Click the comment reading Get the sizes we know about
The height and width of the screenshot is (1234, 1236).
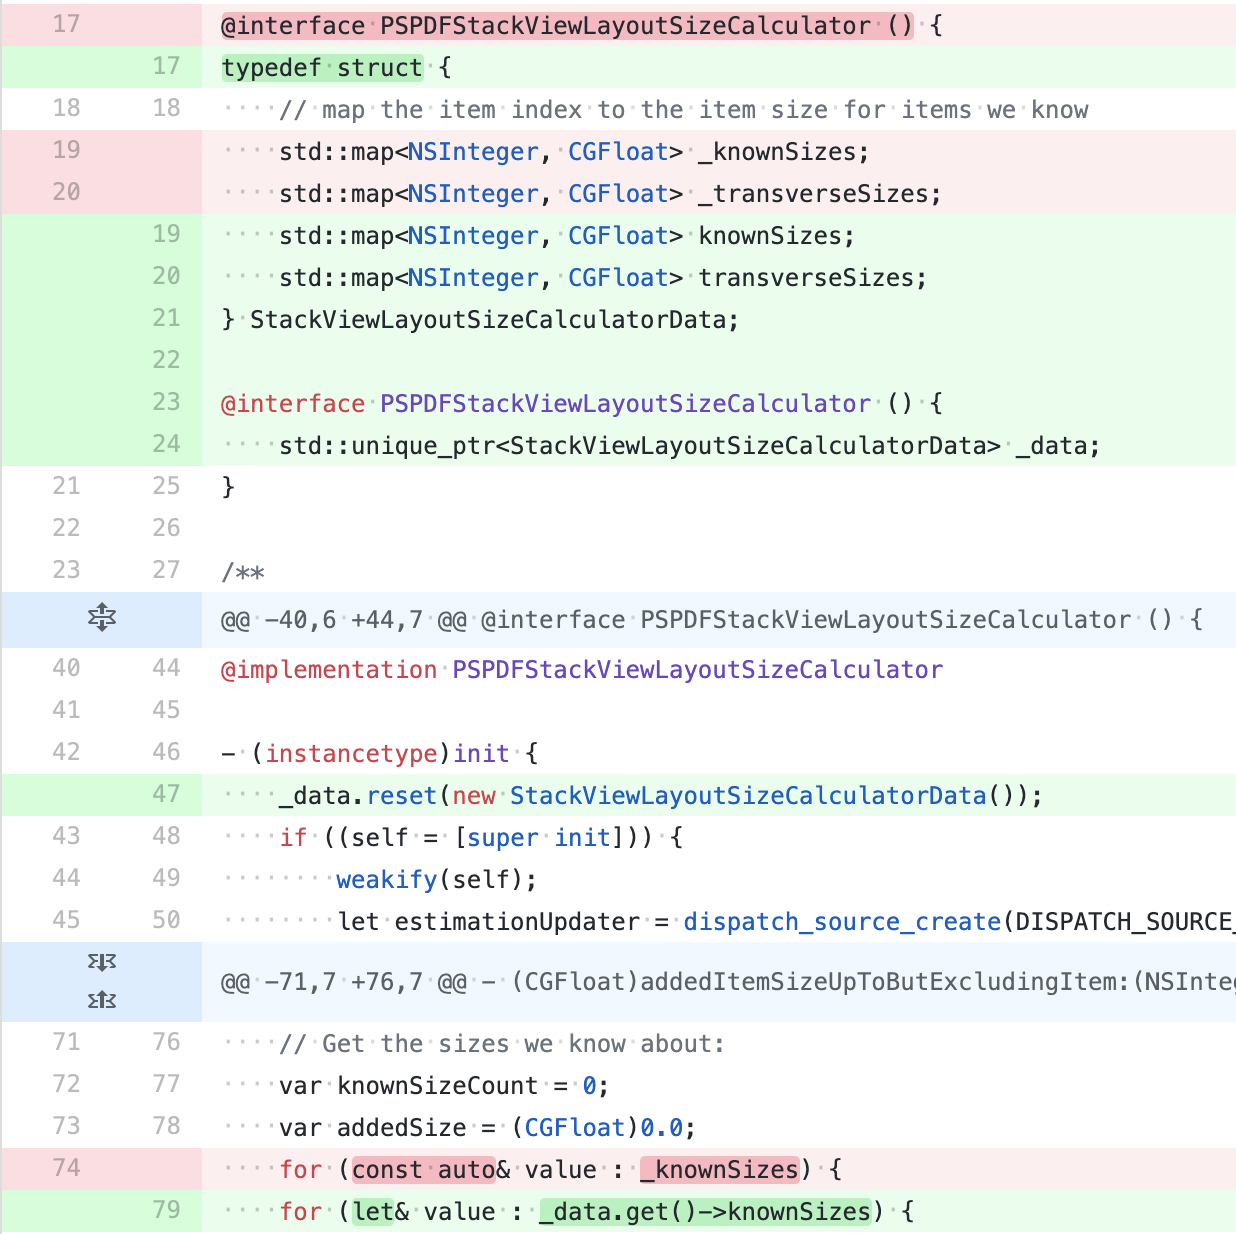click(500, 1043)
